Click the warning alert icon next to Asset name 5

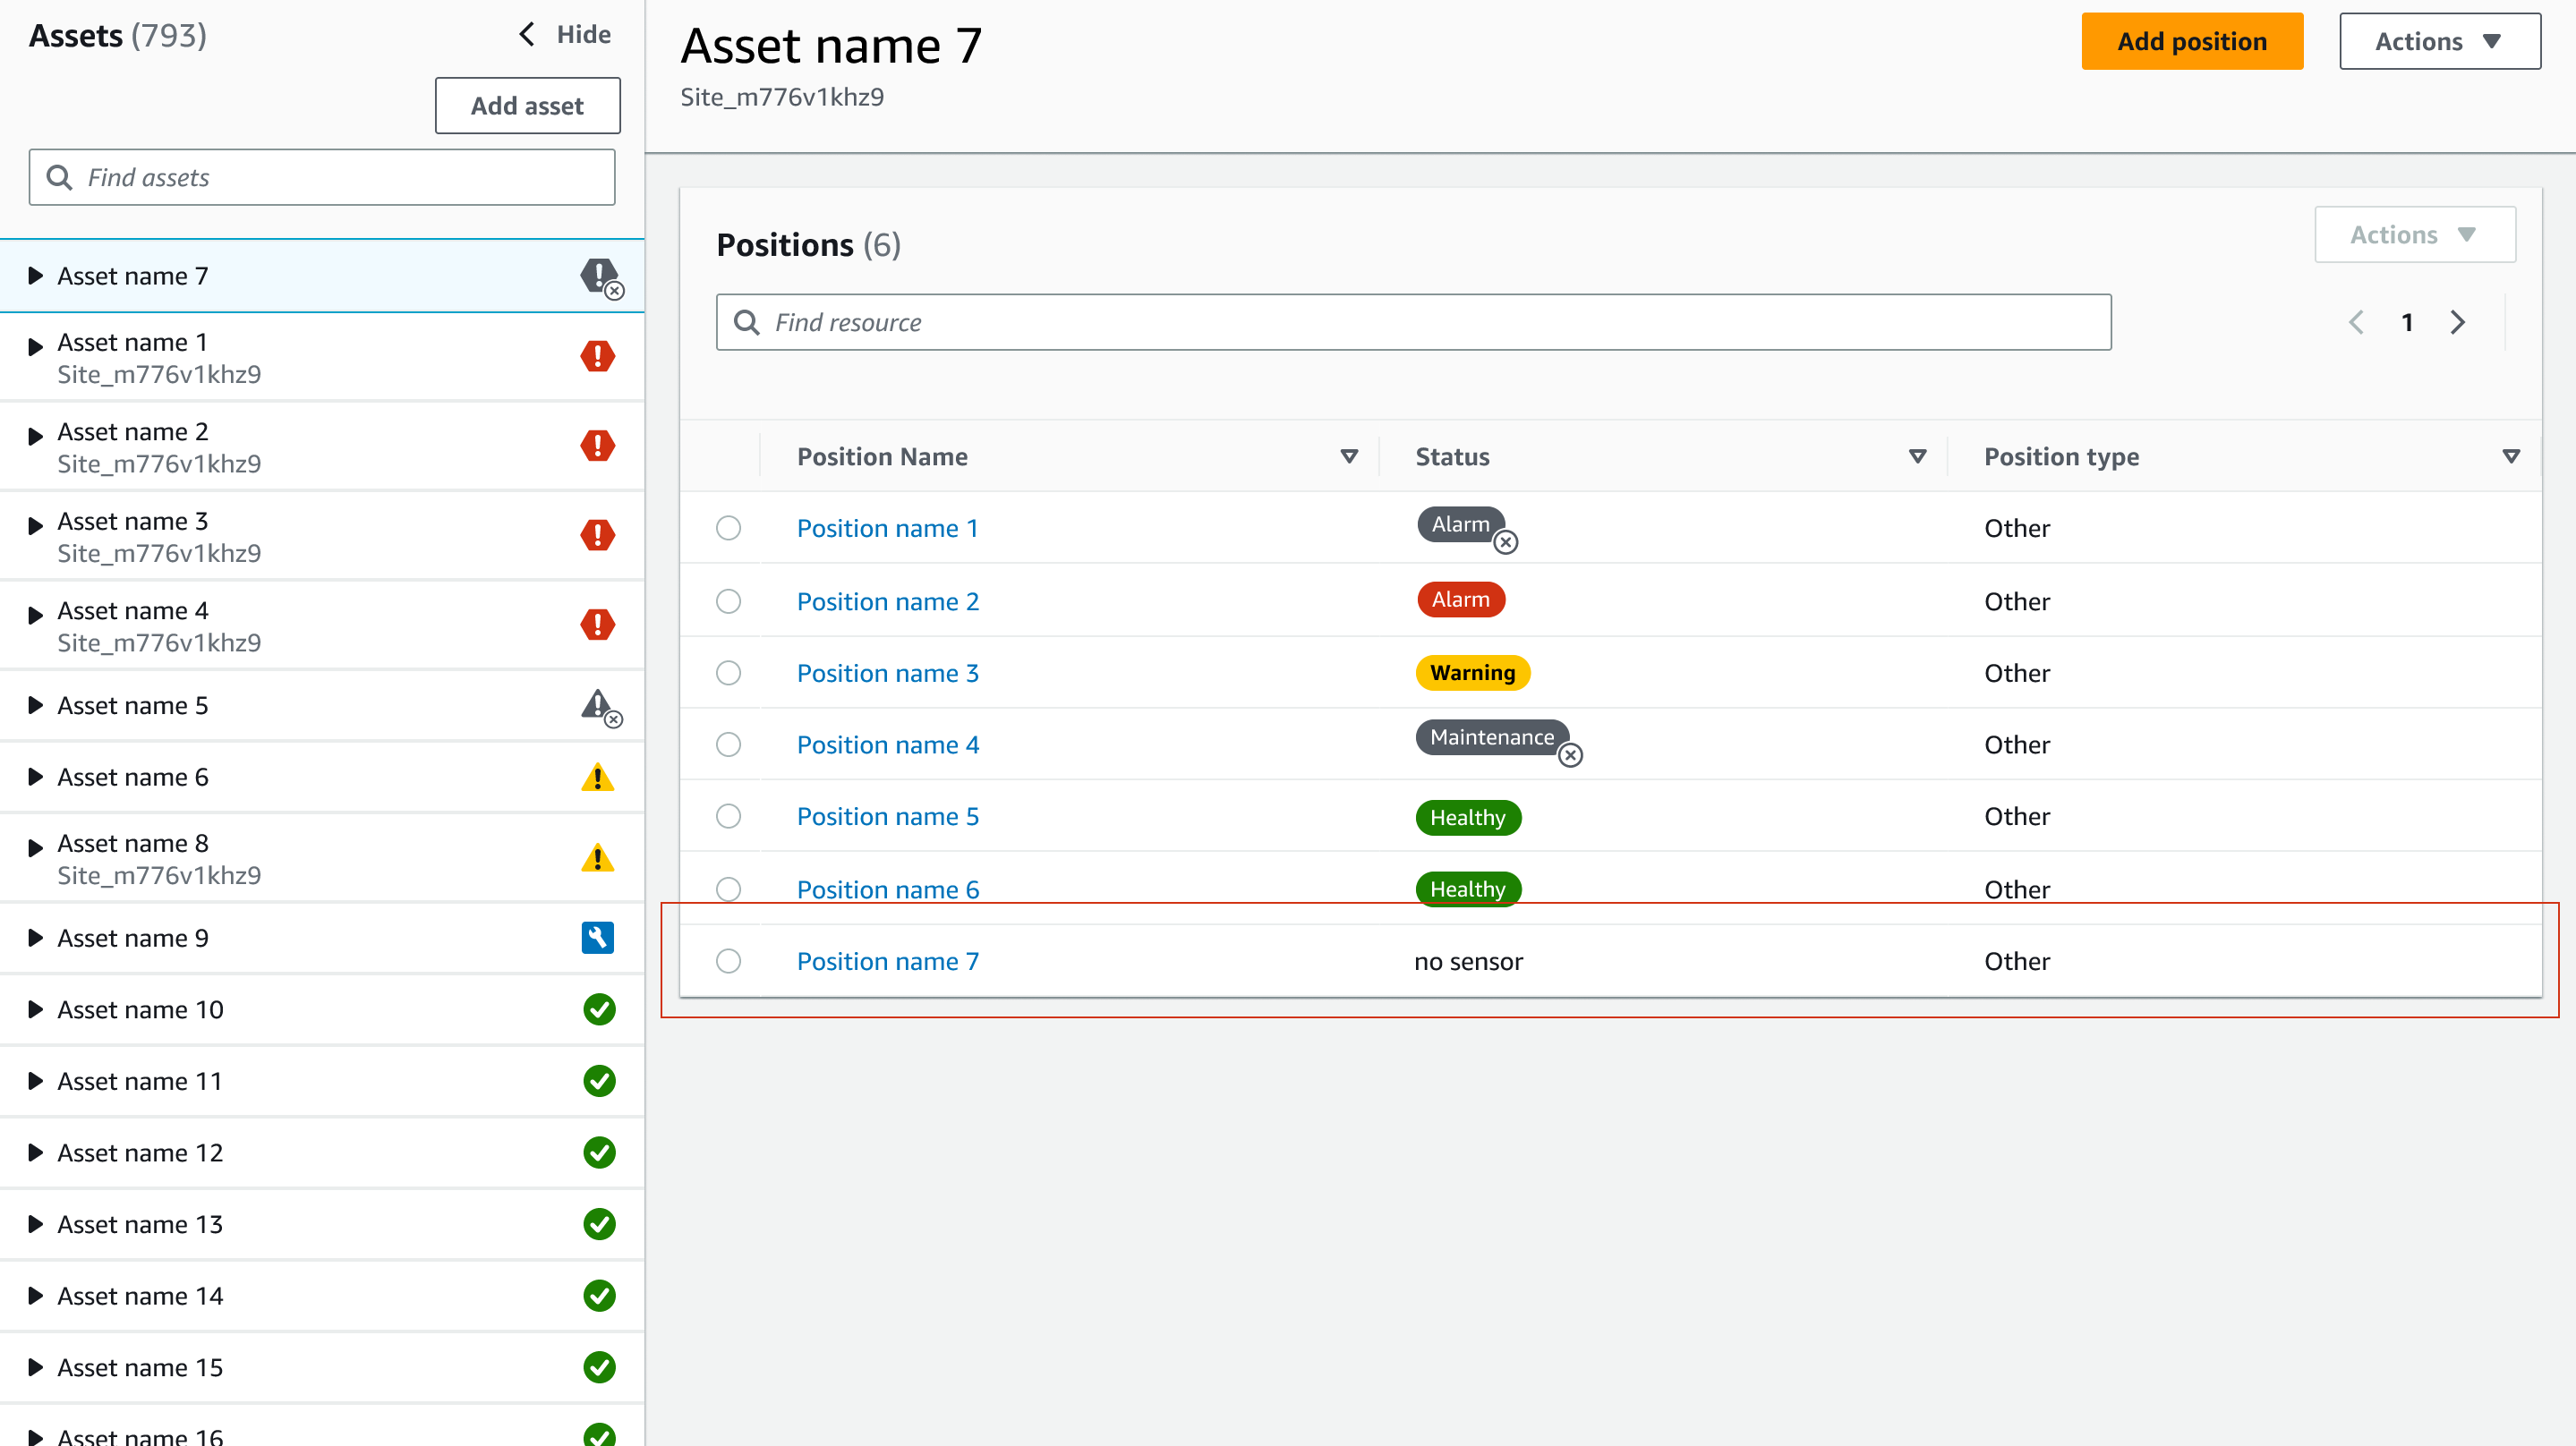600,705
